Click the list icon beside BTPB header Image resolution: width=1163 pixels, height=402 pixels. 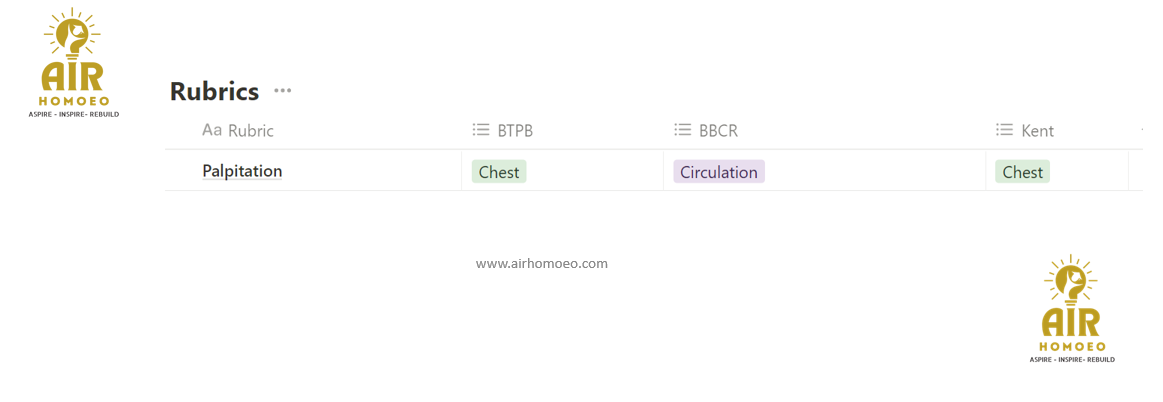[481, 130]
